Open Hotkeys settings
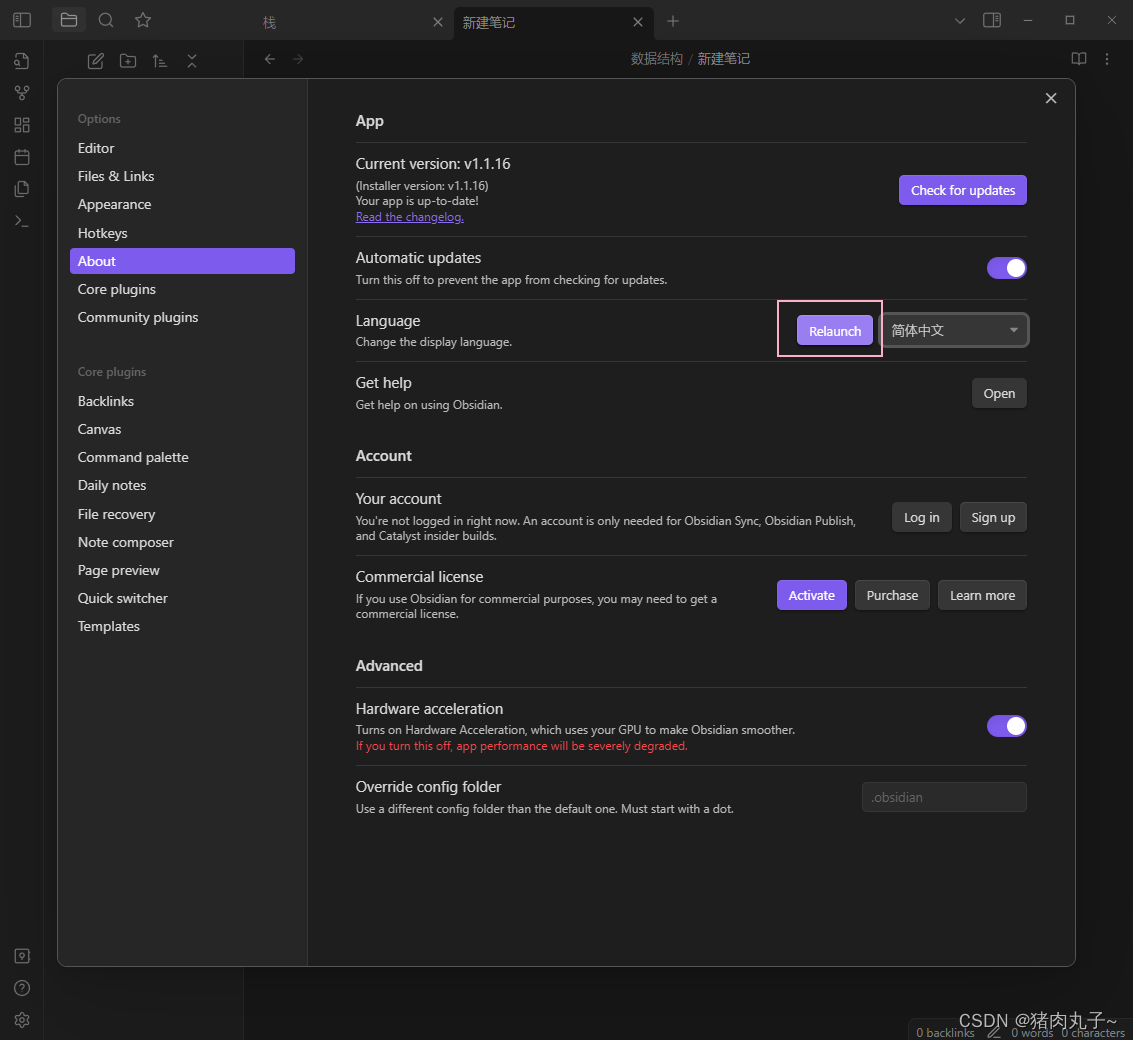 182,233
